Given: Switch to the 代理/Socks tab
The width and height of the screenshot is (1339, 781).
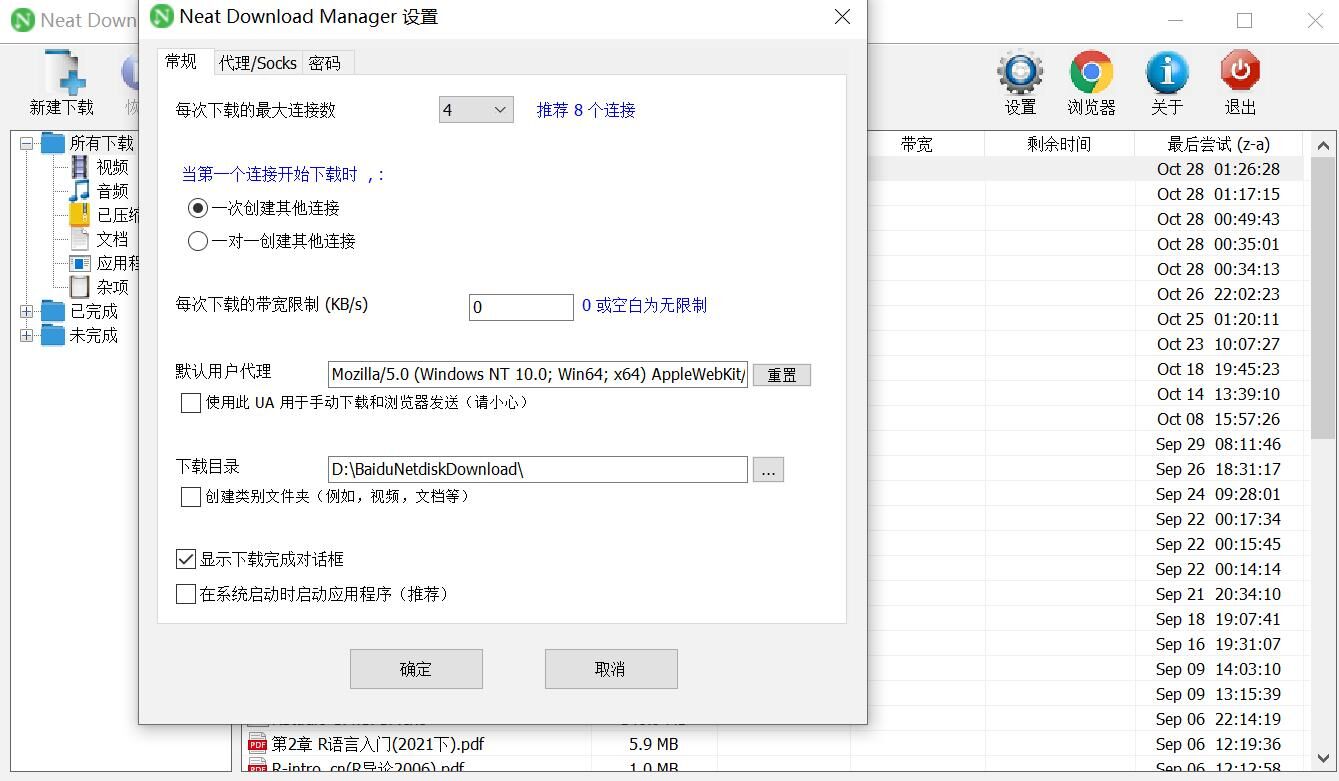Looking at the screenshot, I should point(258,63).
